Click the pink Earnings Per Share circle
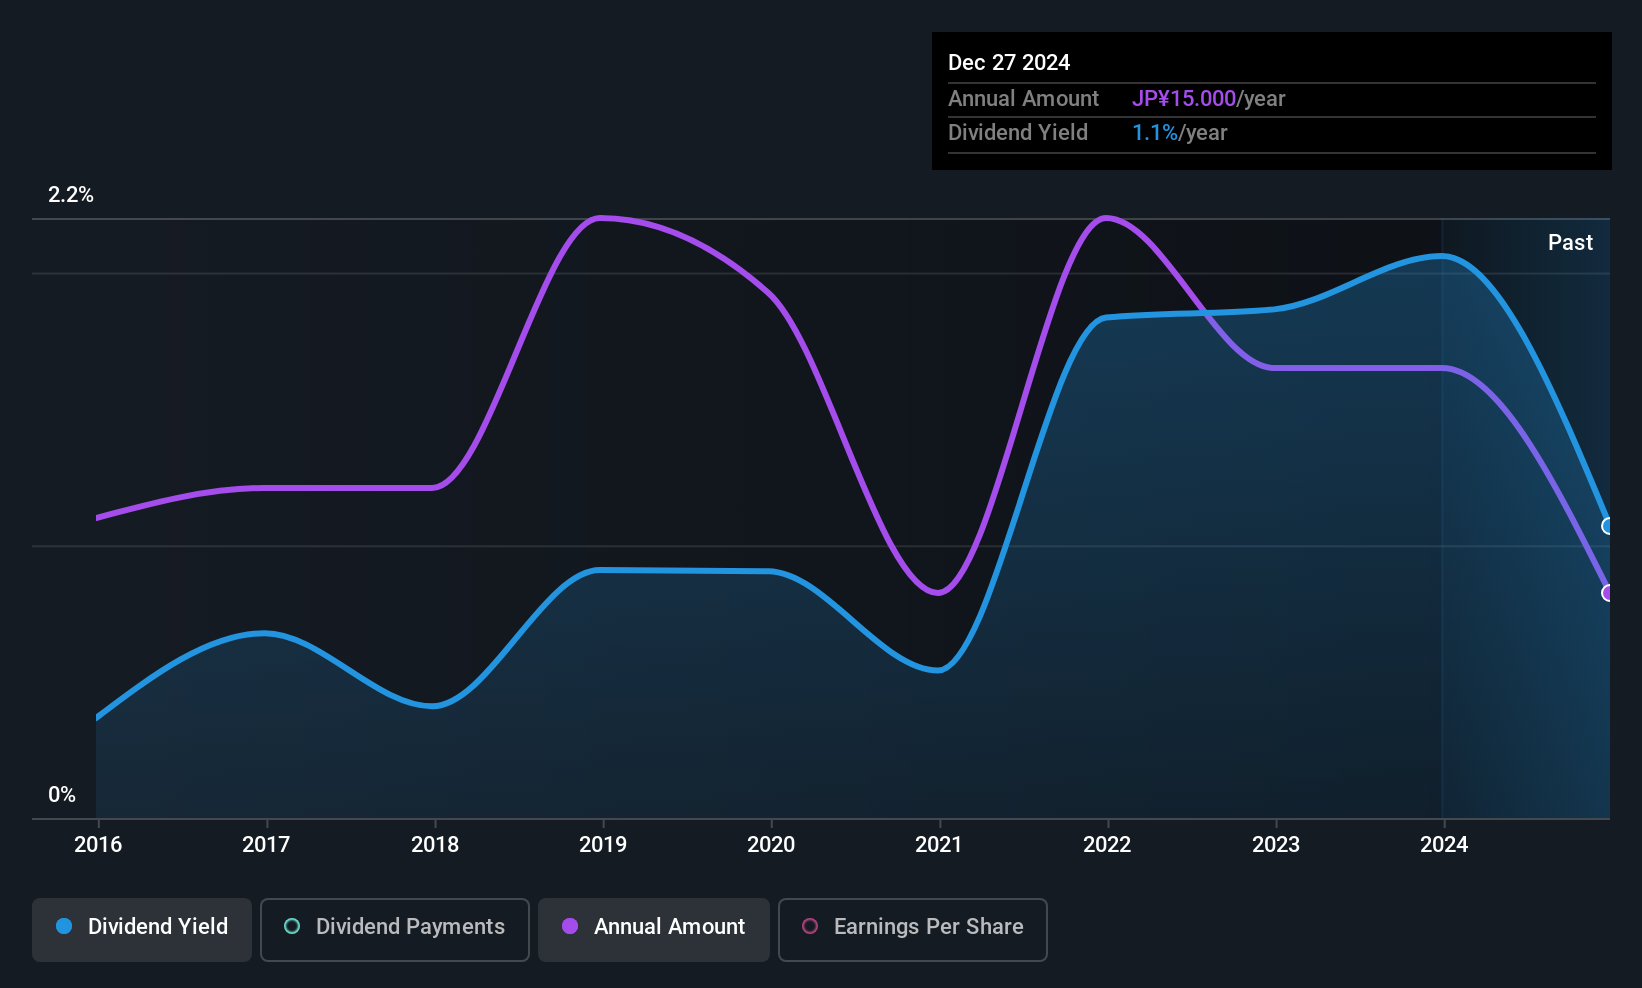1642x988 pixels. [810, 926]
